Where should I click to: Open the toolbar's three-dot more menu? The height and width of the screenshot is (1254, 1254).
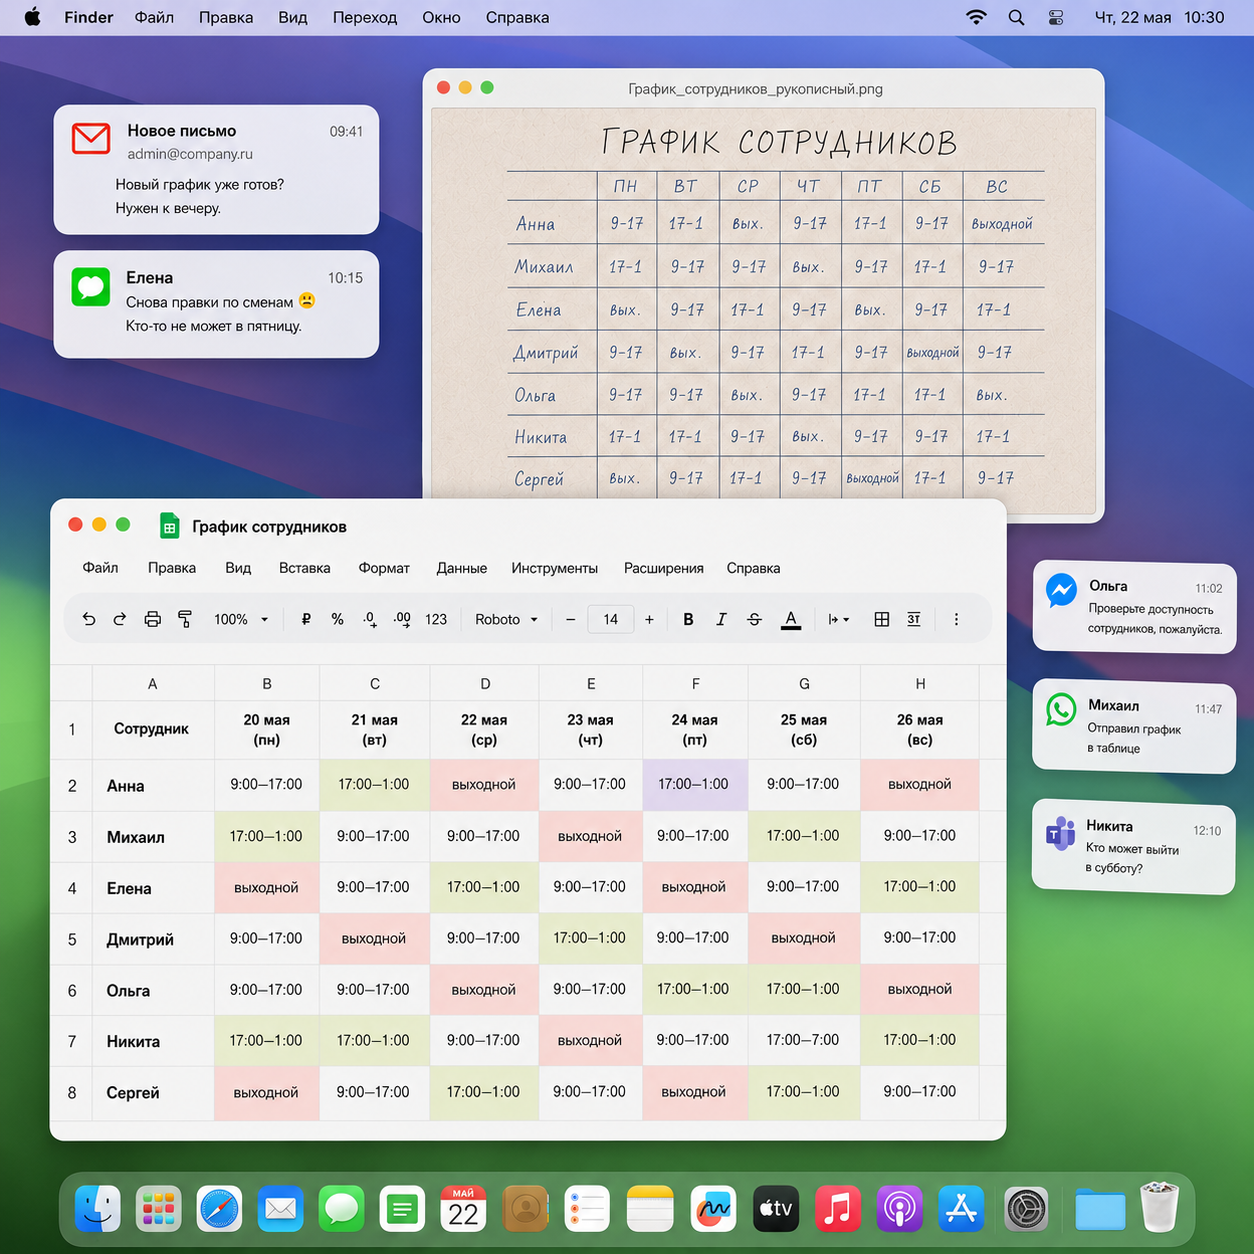[956, 619]
